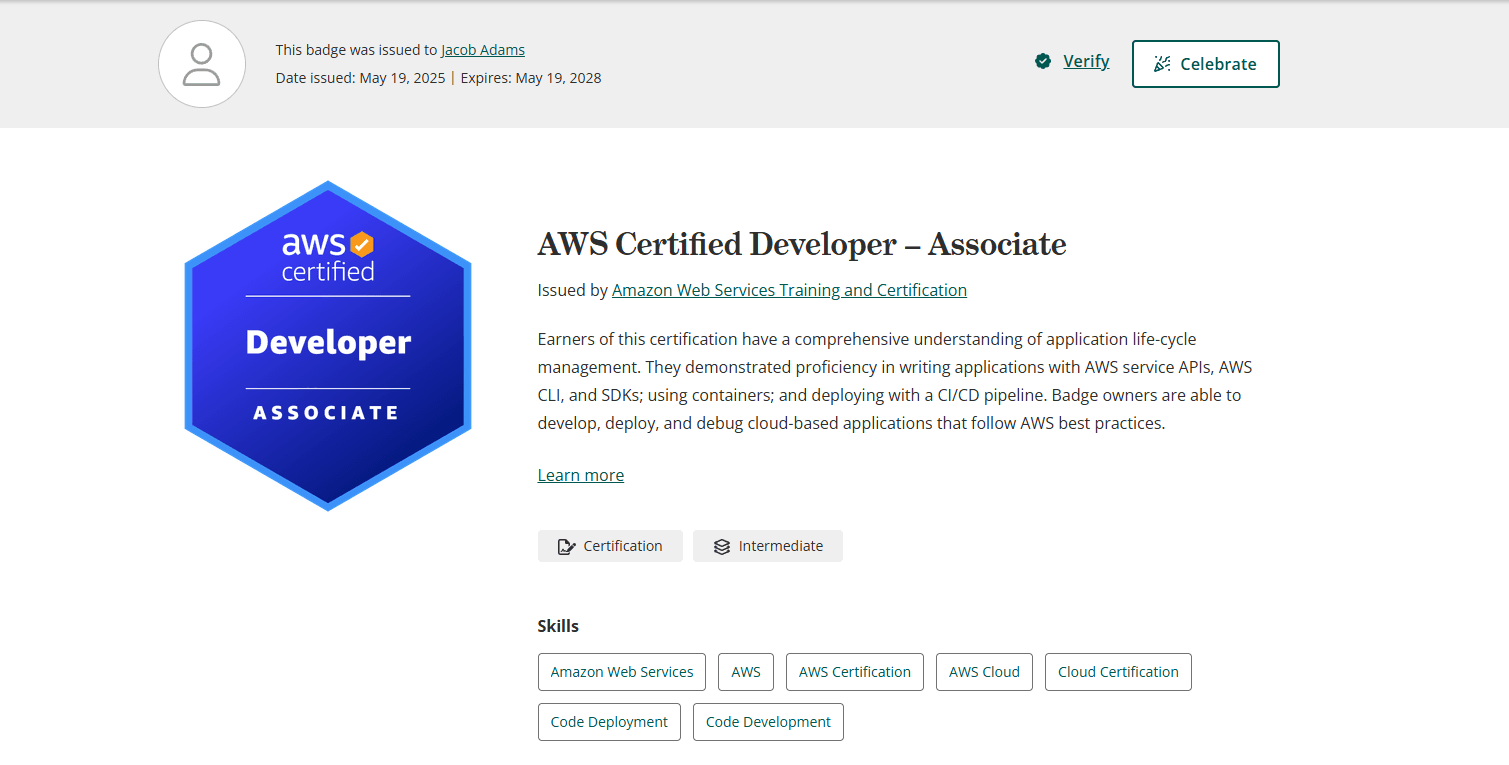Open the AWS Certification skill tag
This screenshot has width=1509, height=765.
[855, 672]
